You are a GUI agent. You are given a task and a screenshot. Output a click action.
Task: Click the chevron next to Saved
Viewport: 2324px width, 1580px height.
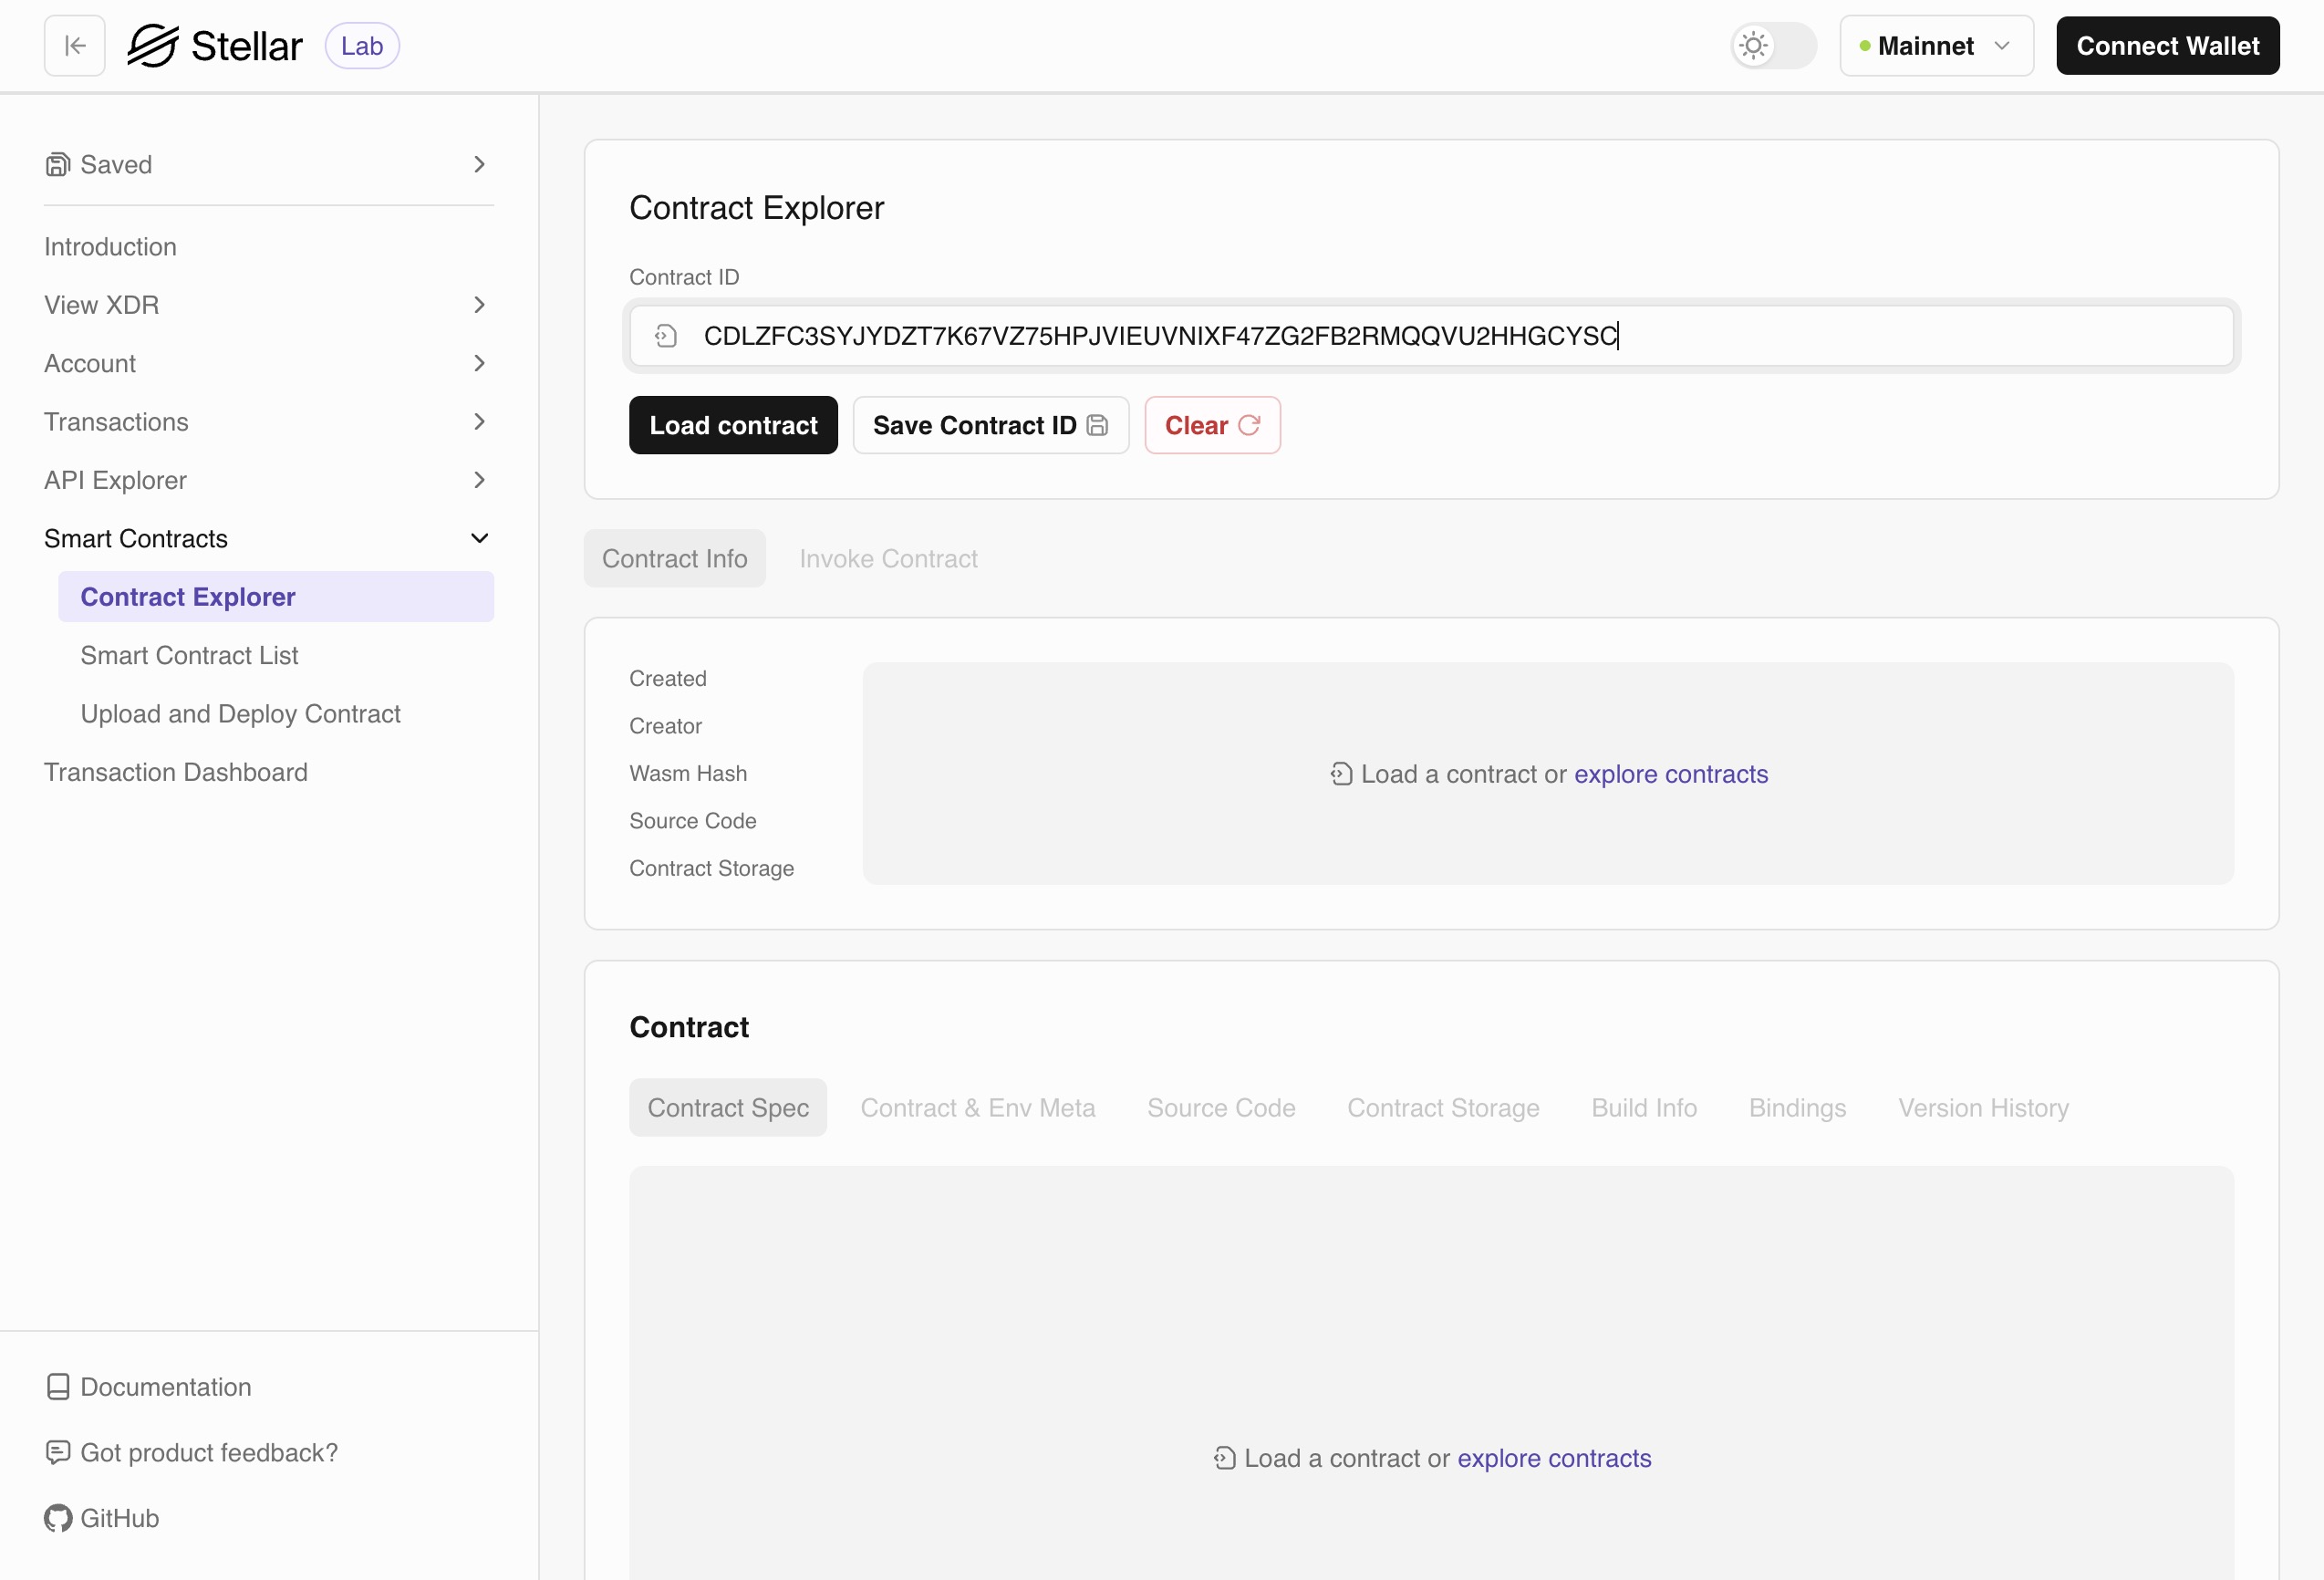tap(480, 164)
